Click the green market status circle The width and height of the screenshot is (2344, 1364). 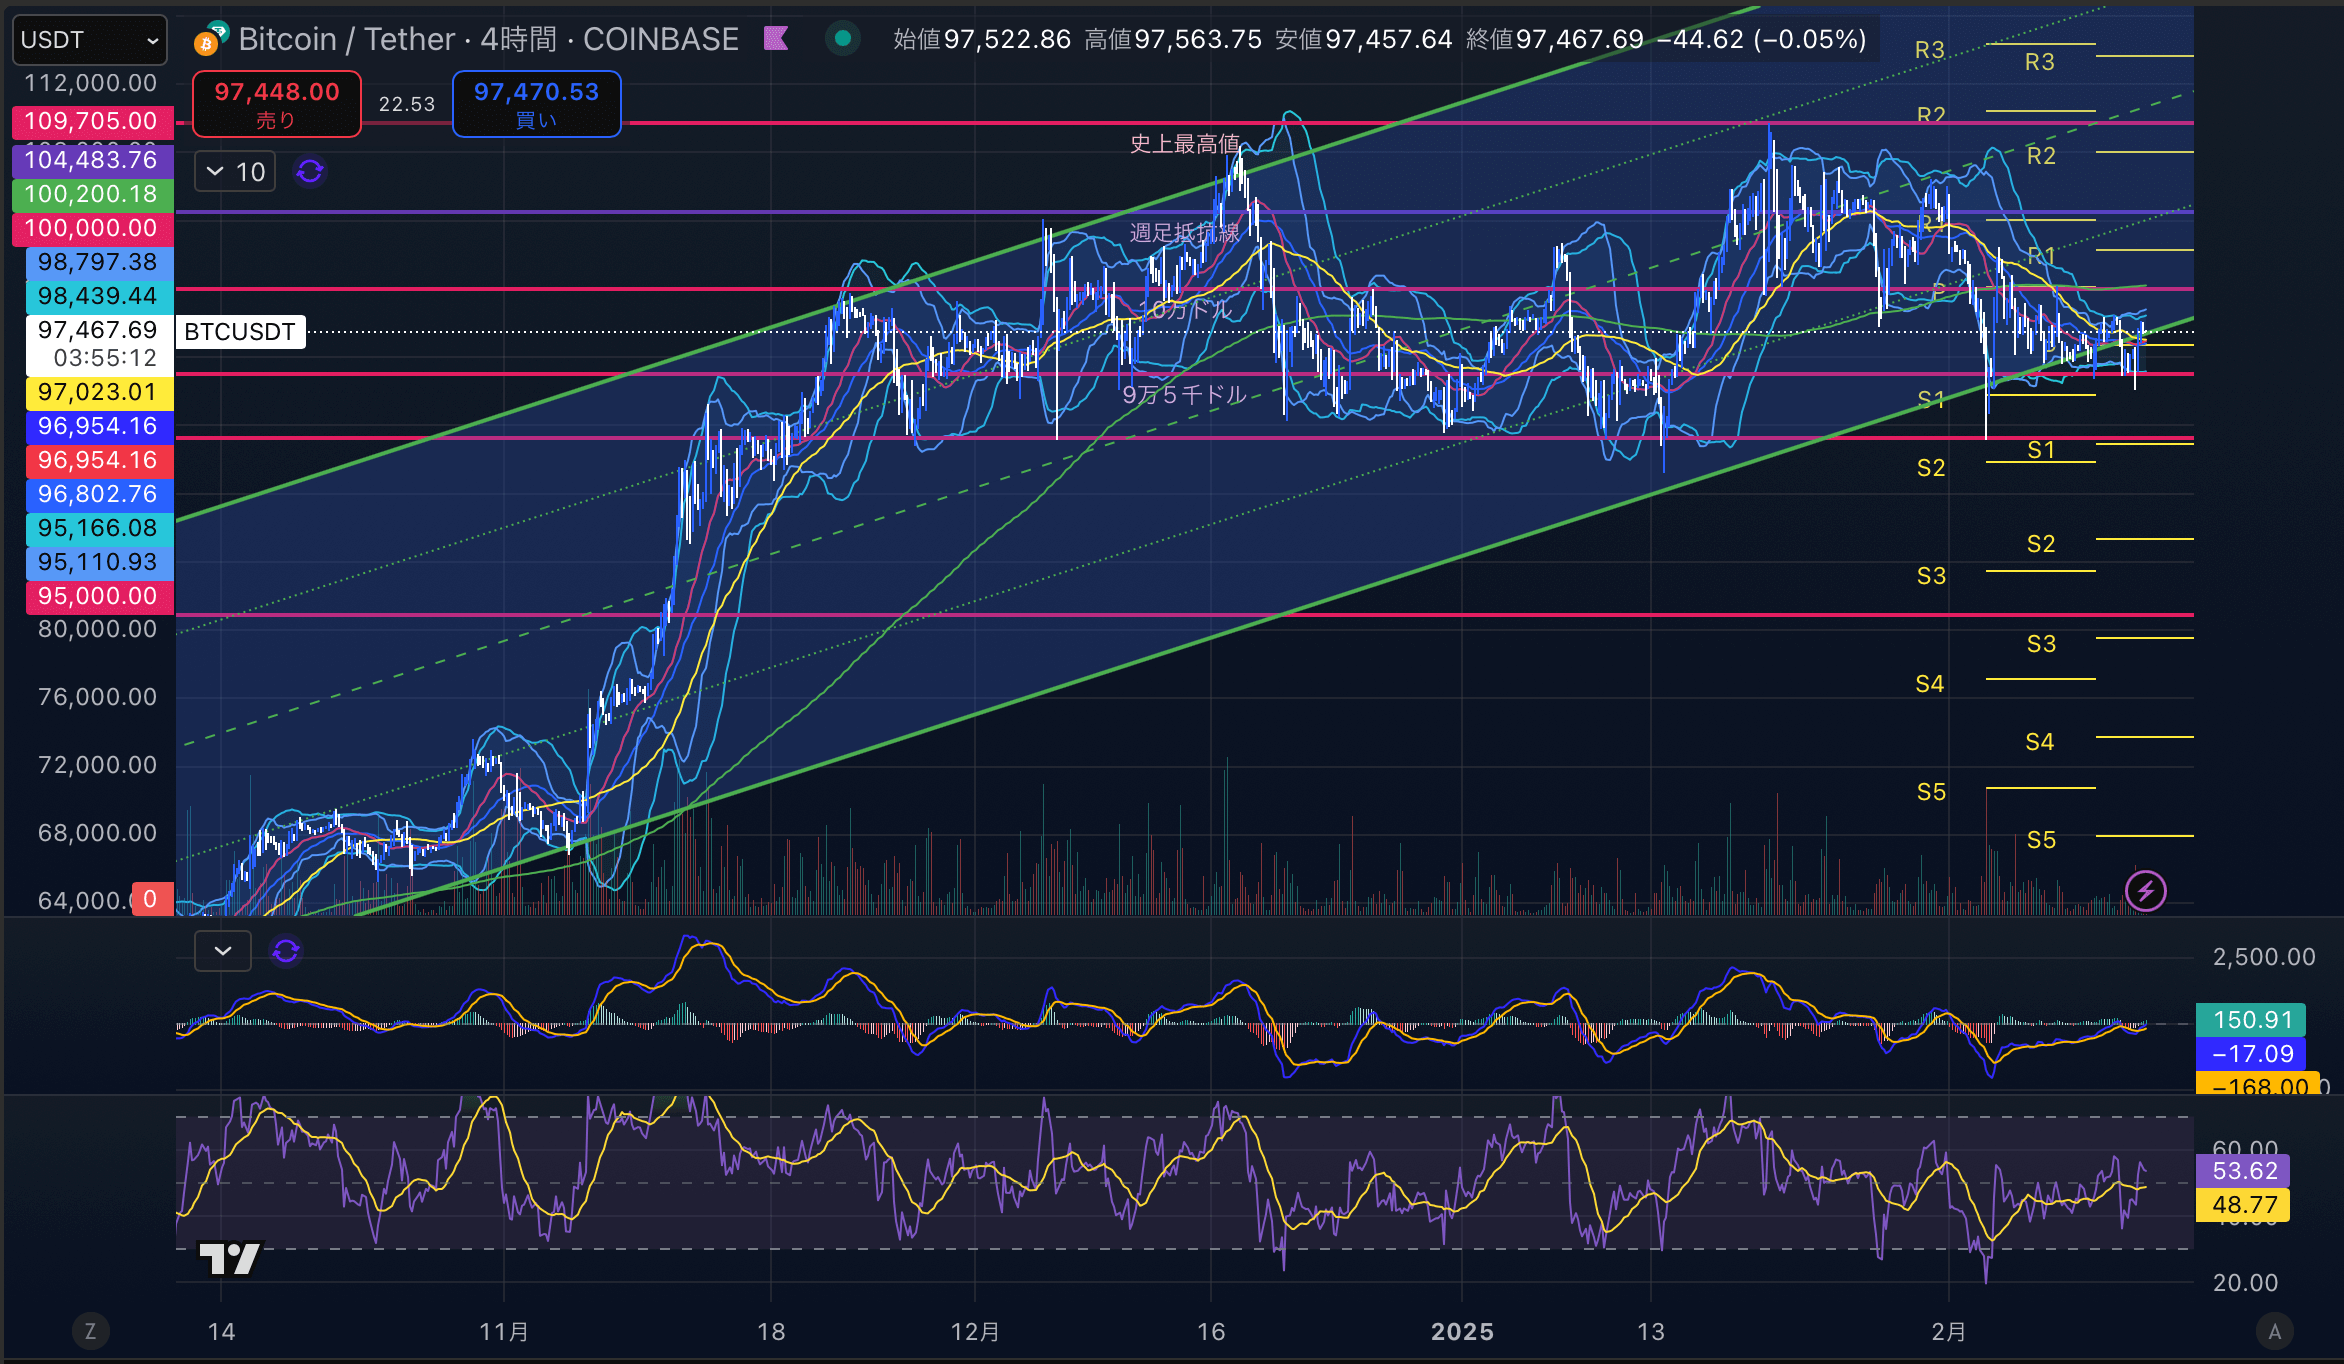click(x=843, y=38)
